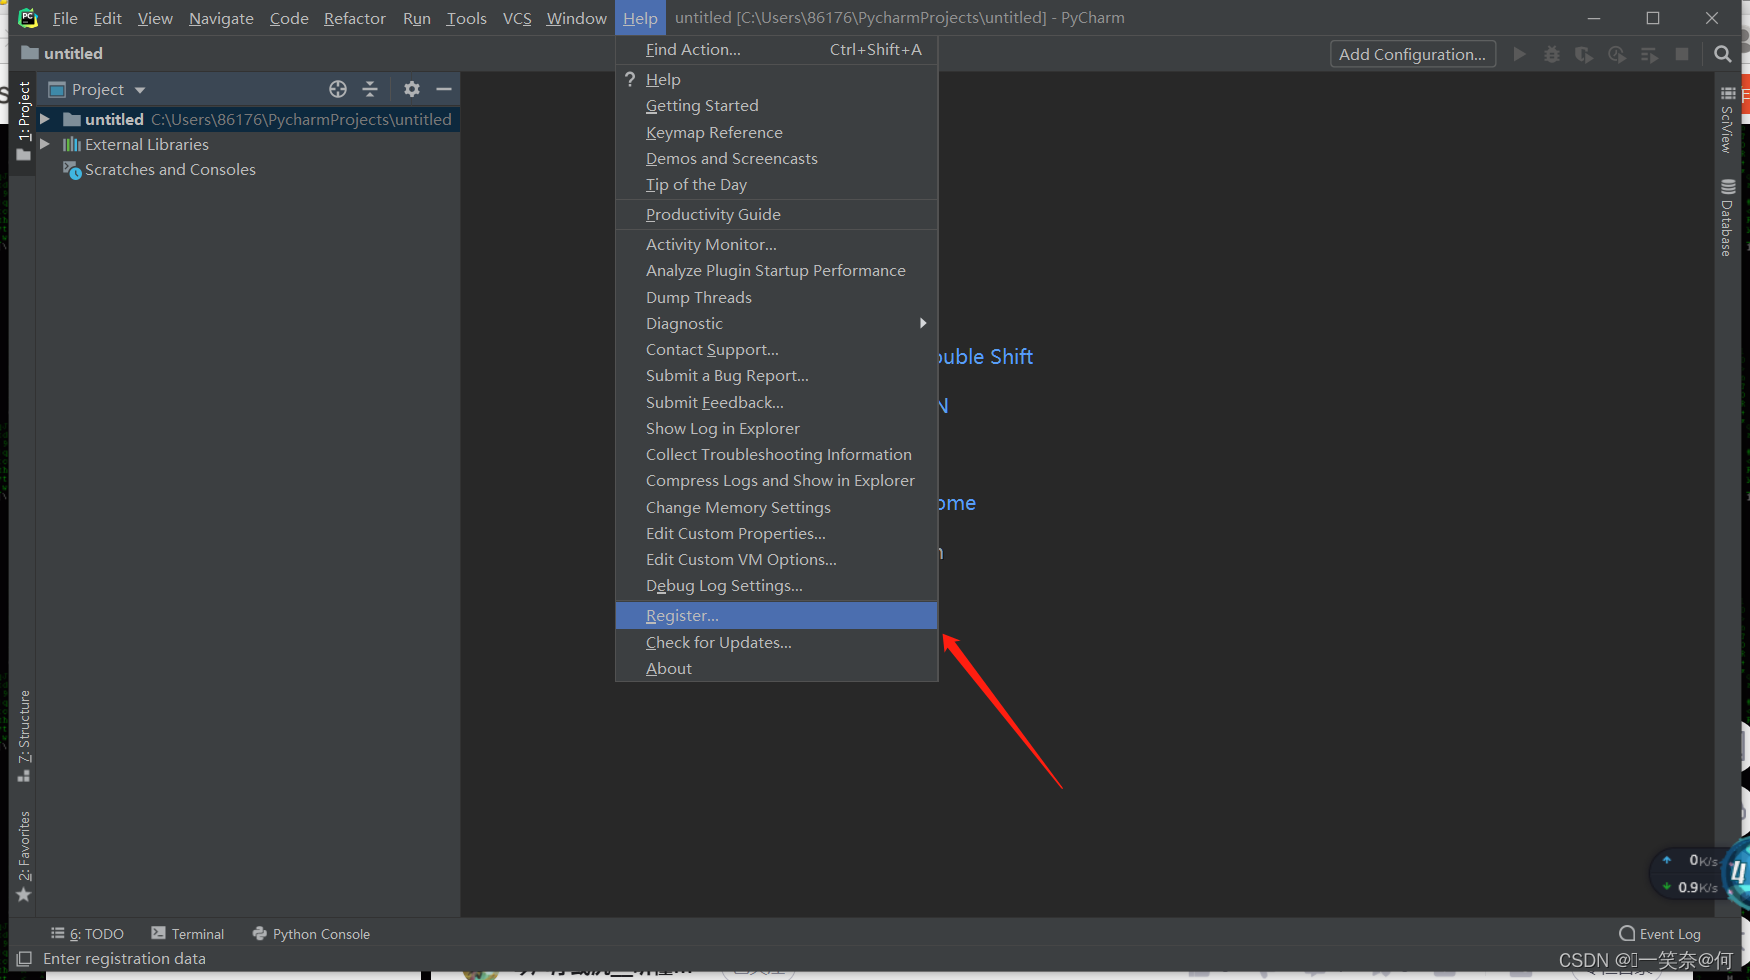The height and width of the screenshot is (980, 1750).
Task: Choose Contact Support
Action: [777, 349]
